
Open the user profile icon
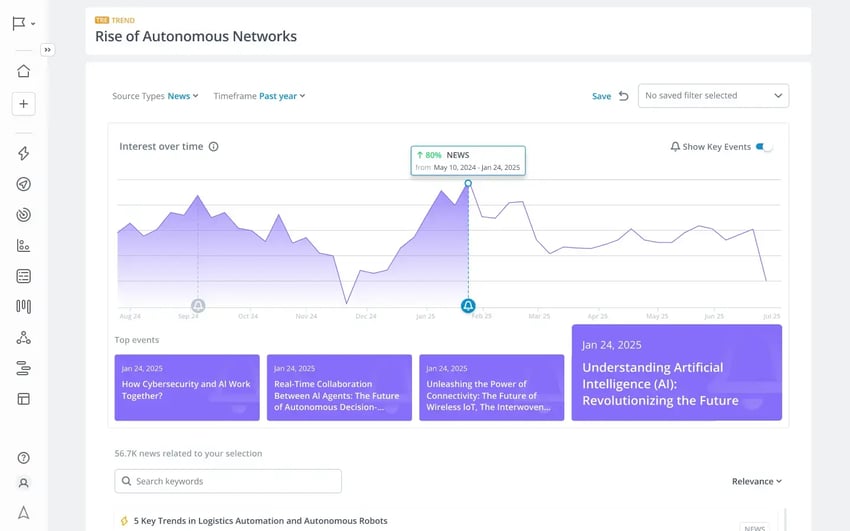coord(23,483)
